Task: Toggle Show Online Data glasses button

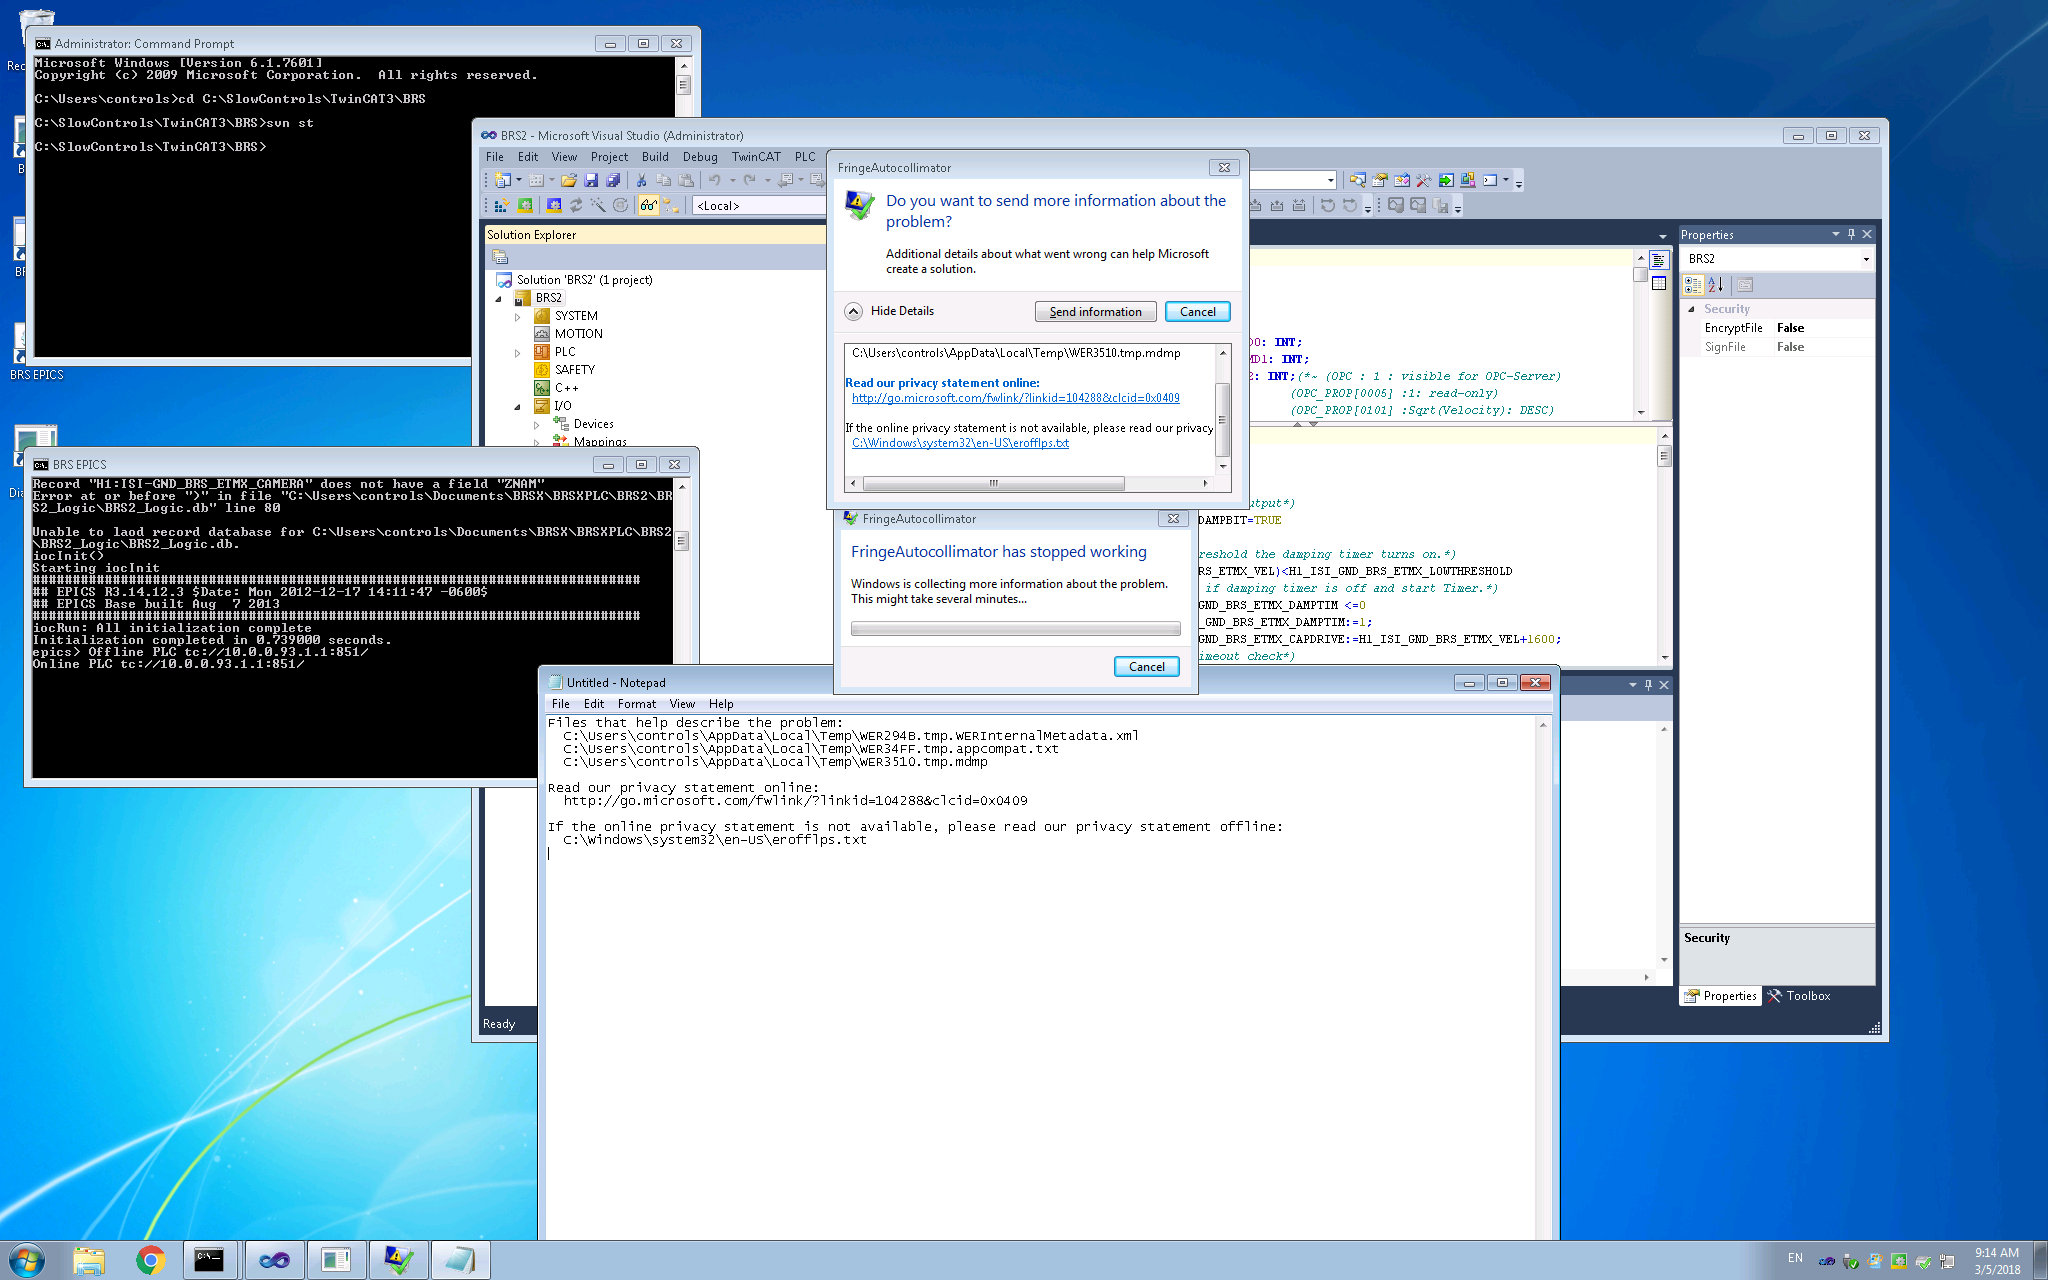Action: pos(648,205)
